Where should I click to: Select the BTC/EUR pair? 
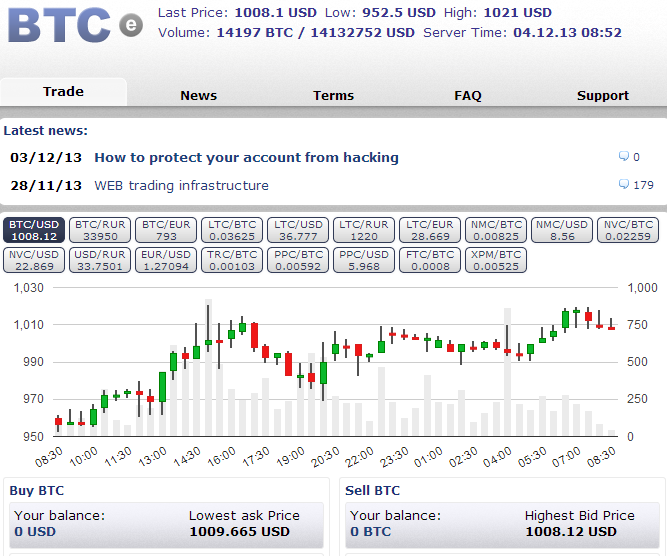pos(166,230)
